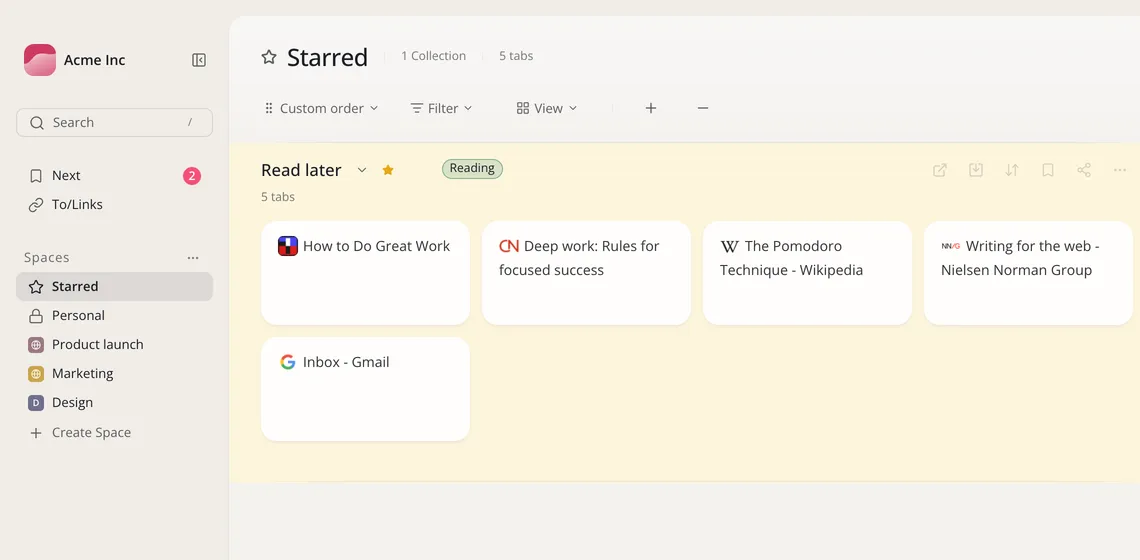The height and width of the screenshot is (560, 1140).
Task: Open Spaces more options (three dots)
Action: point(193,257)
